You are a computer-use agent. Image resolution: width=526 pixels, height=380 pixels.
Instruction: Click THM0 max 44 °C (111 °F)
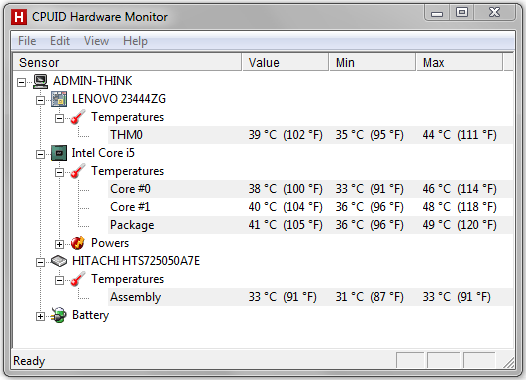coord(460,135)
